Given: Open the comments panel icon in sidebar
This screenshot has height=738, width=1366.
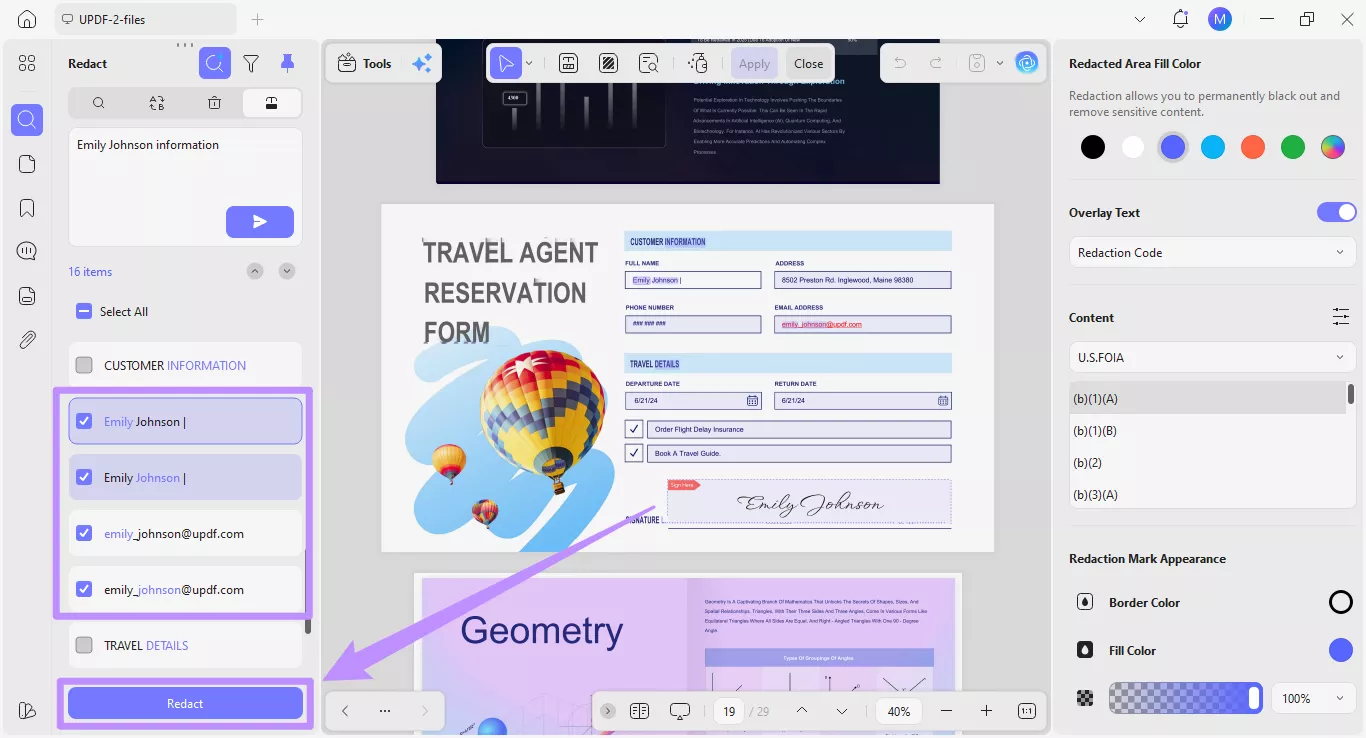Looking at the screenshot, I should (27, 251).
